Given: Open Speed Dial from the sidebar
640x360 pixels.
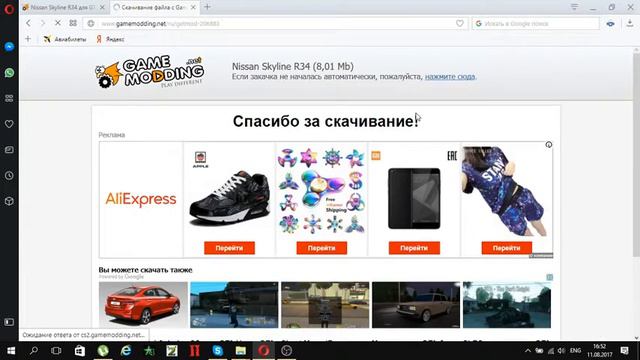Looking at the screenshot, I should [9, 98].
